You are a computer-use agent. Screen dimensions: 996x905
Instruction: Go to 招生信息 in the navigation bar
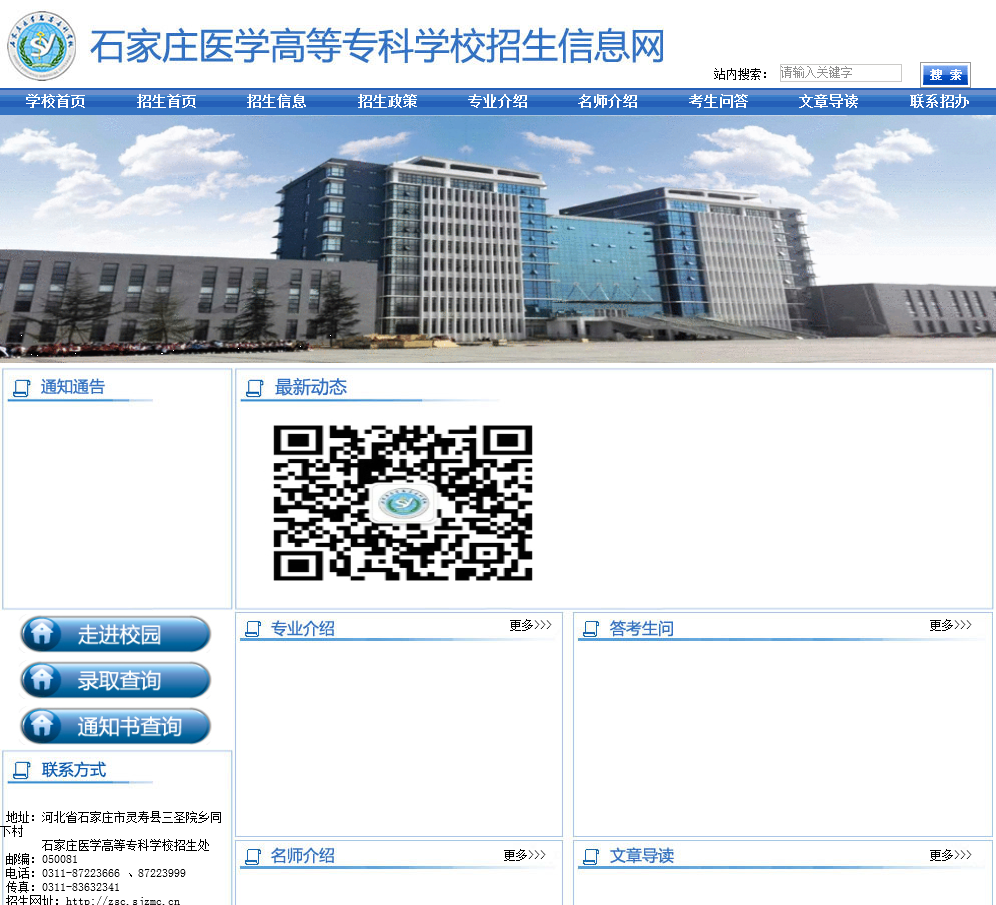276,102
